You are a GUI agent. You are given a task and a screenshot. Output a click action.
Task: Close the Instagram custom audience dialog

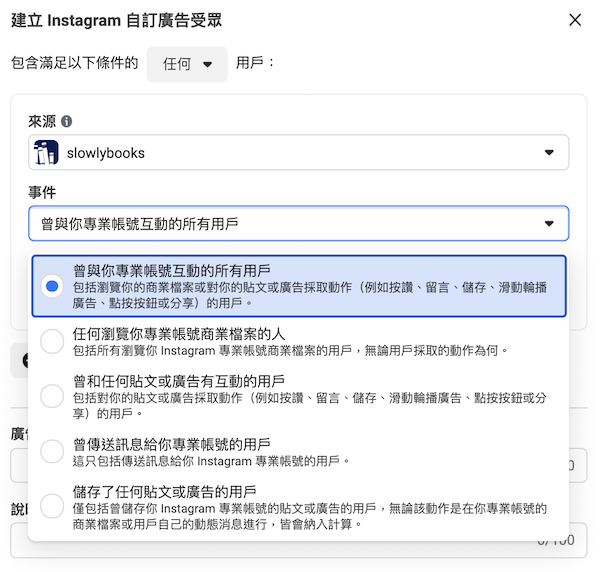575,20
